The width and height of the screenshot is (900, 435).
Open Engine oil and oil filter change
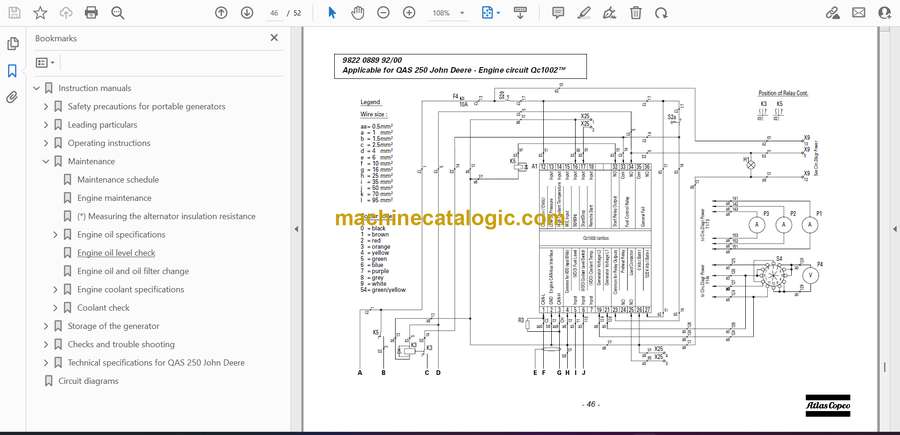click(x=133, y=271)
